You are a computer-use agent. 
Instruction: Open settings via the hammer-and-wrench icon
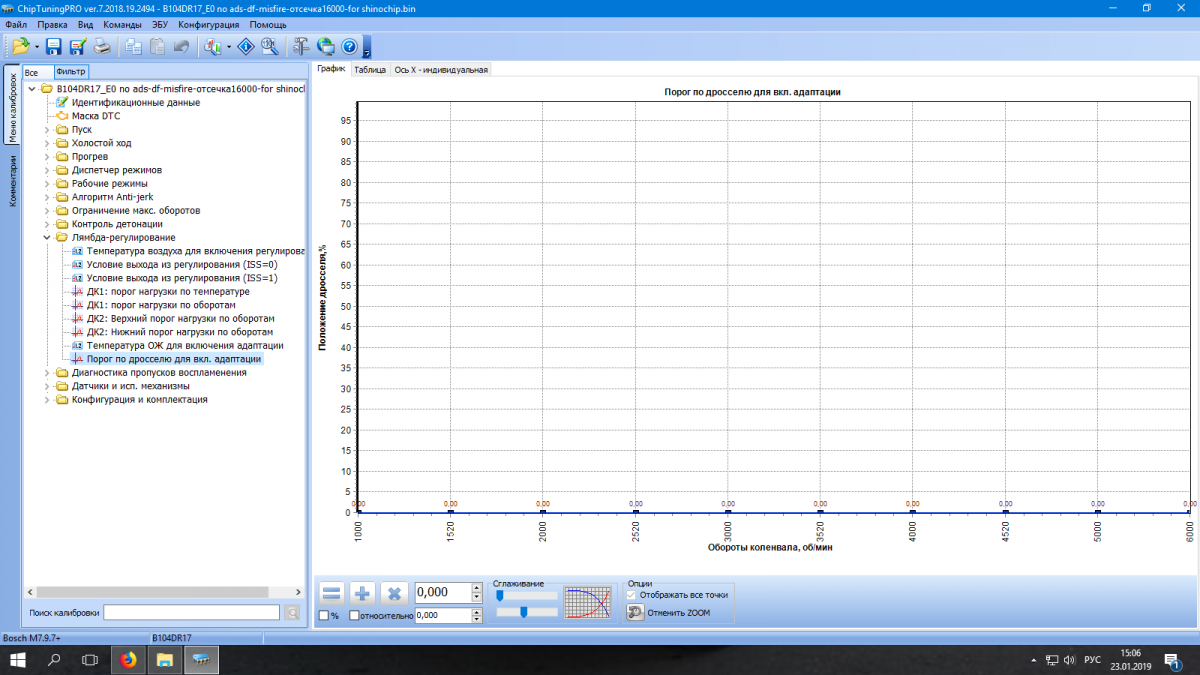(301, 46)
